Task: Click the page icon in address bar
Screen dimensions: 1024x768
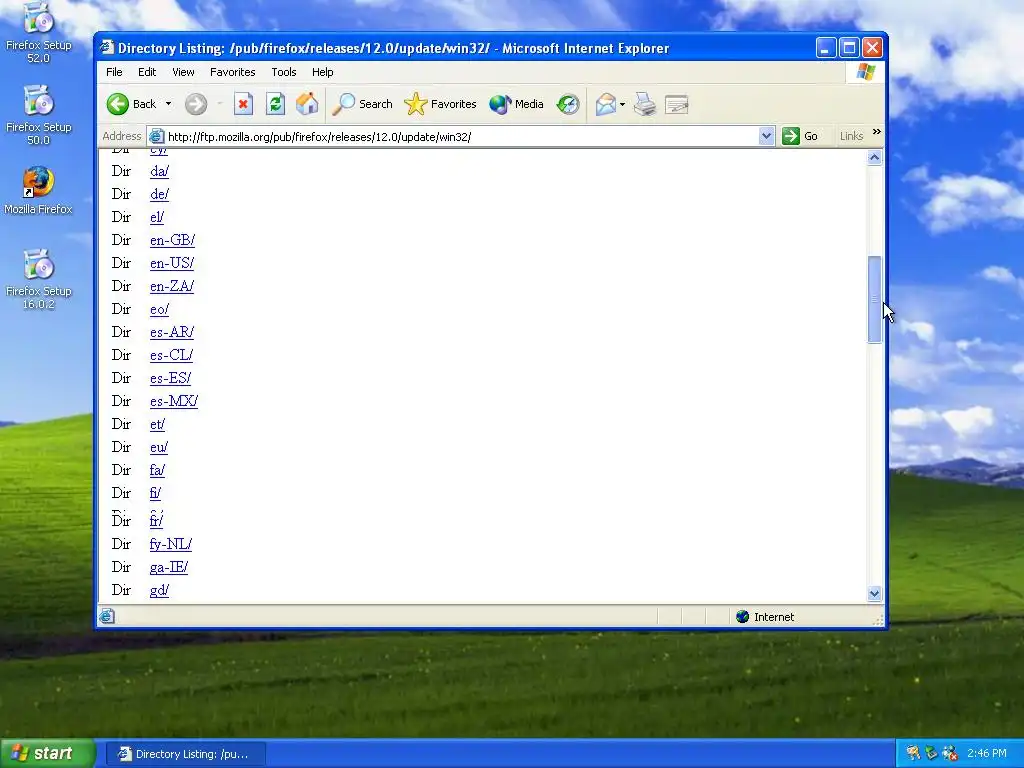Action: click(156, 136)
